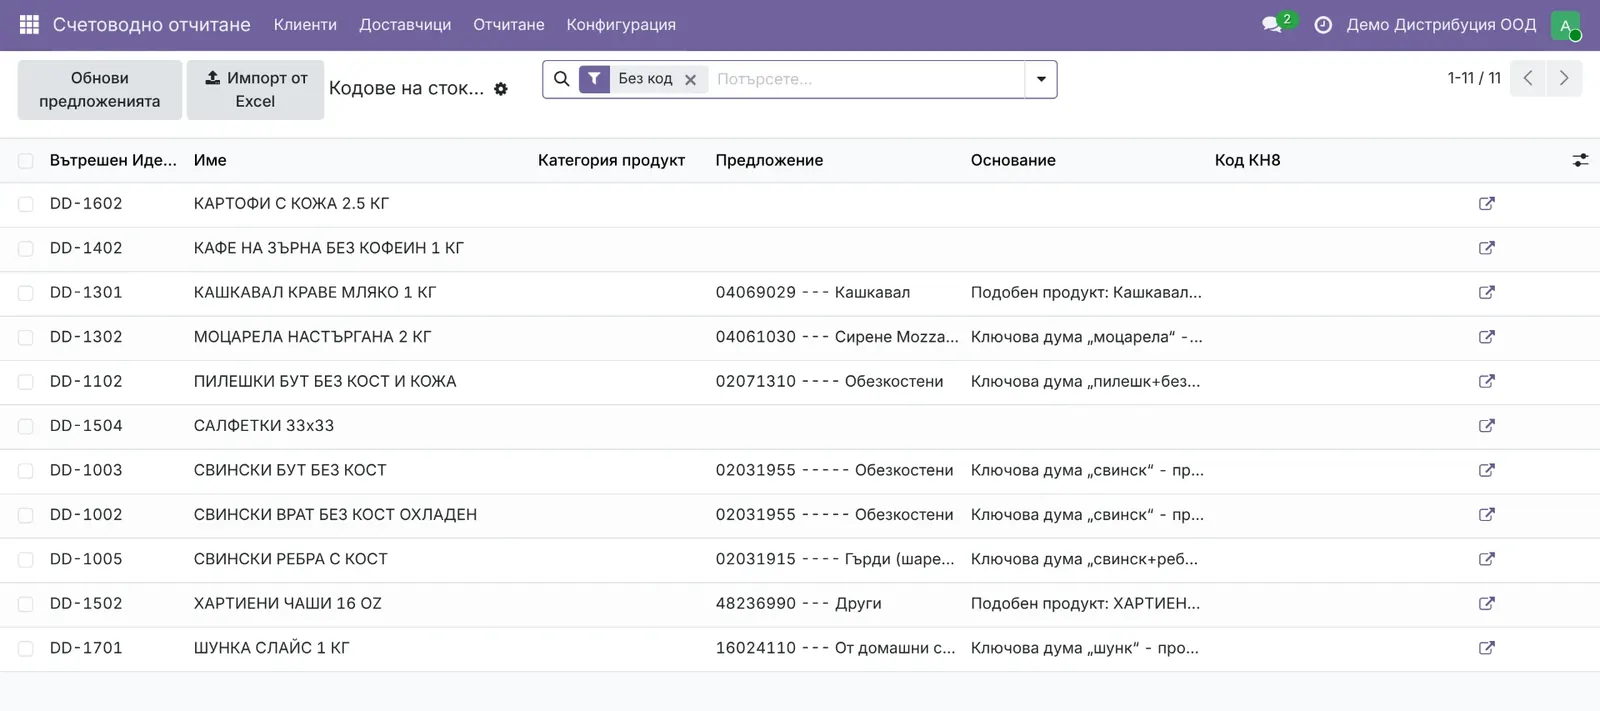Click suggestion 02071310 ---- Обезкостени

click(829, 381)
